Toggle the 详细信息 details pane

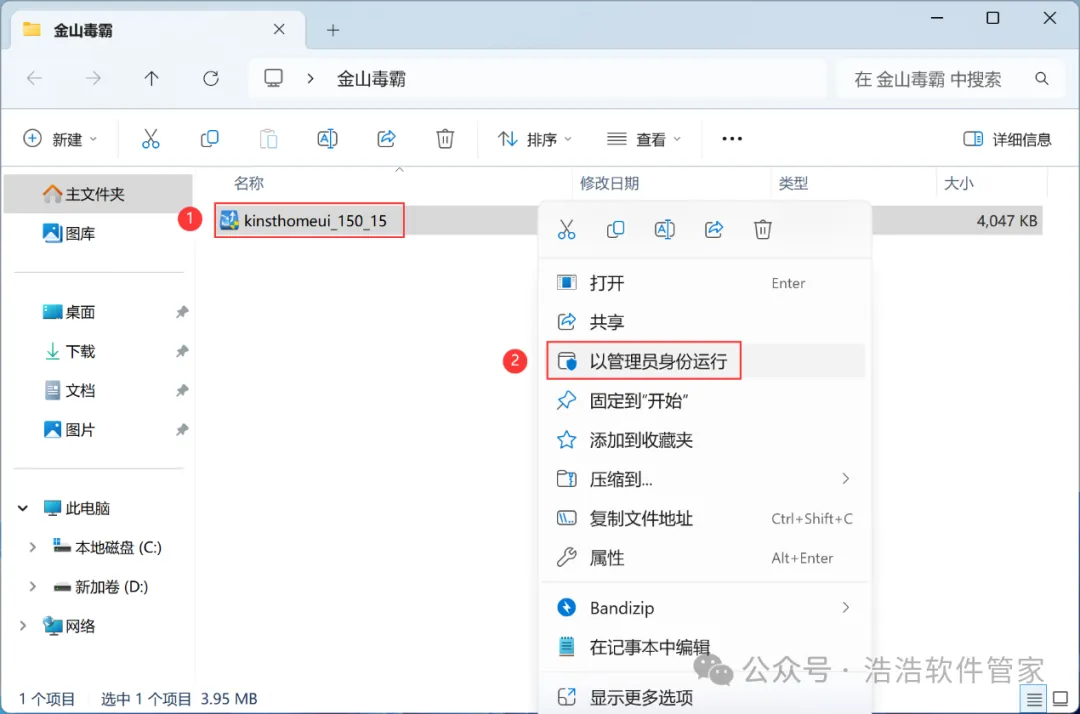[1007, 139]
